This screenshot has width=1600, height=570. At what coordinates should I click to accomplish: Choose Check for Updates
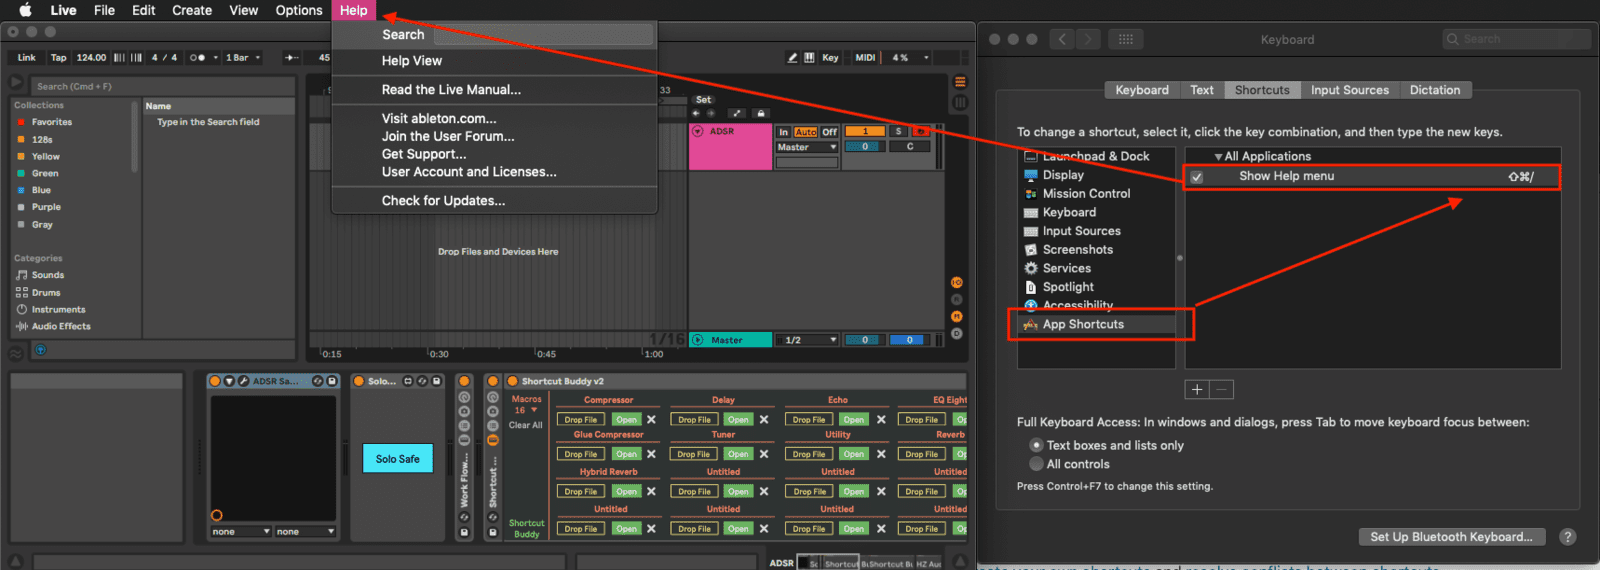tap(443, 201)
